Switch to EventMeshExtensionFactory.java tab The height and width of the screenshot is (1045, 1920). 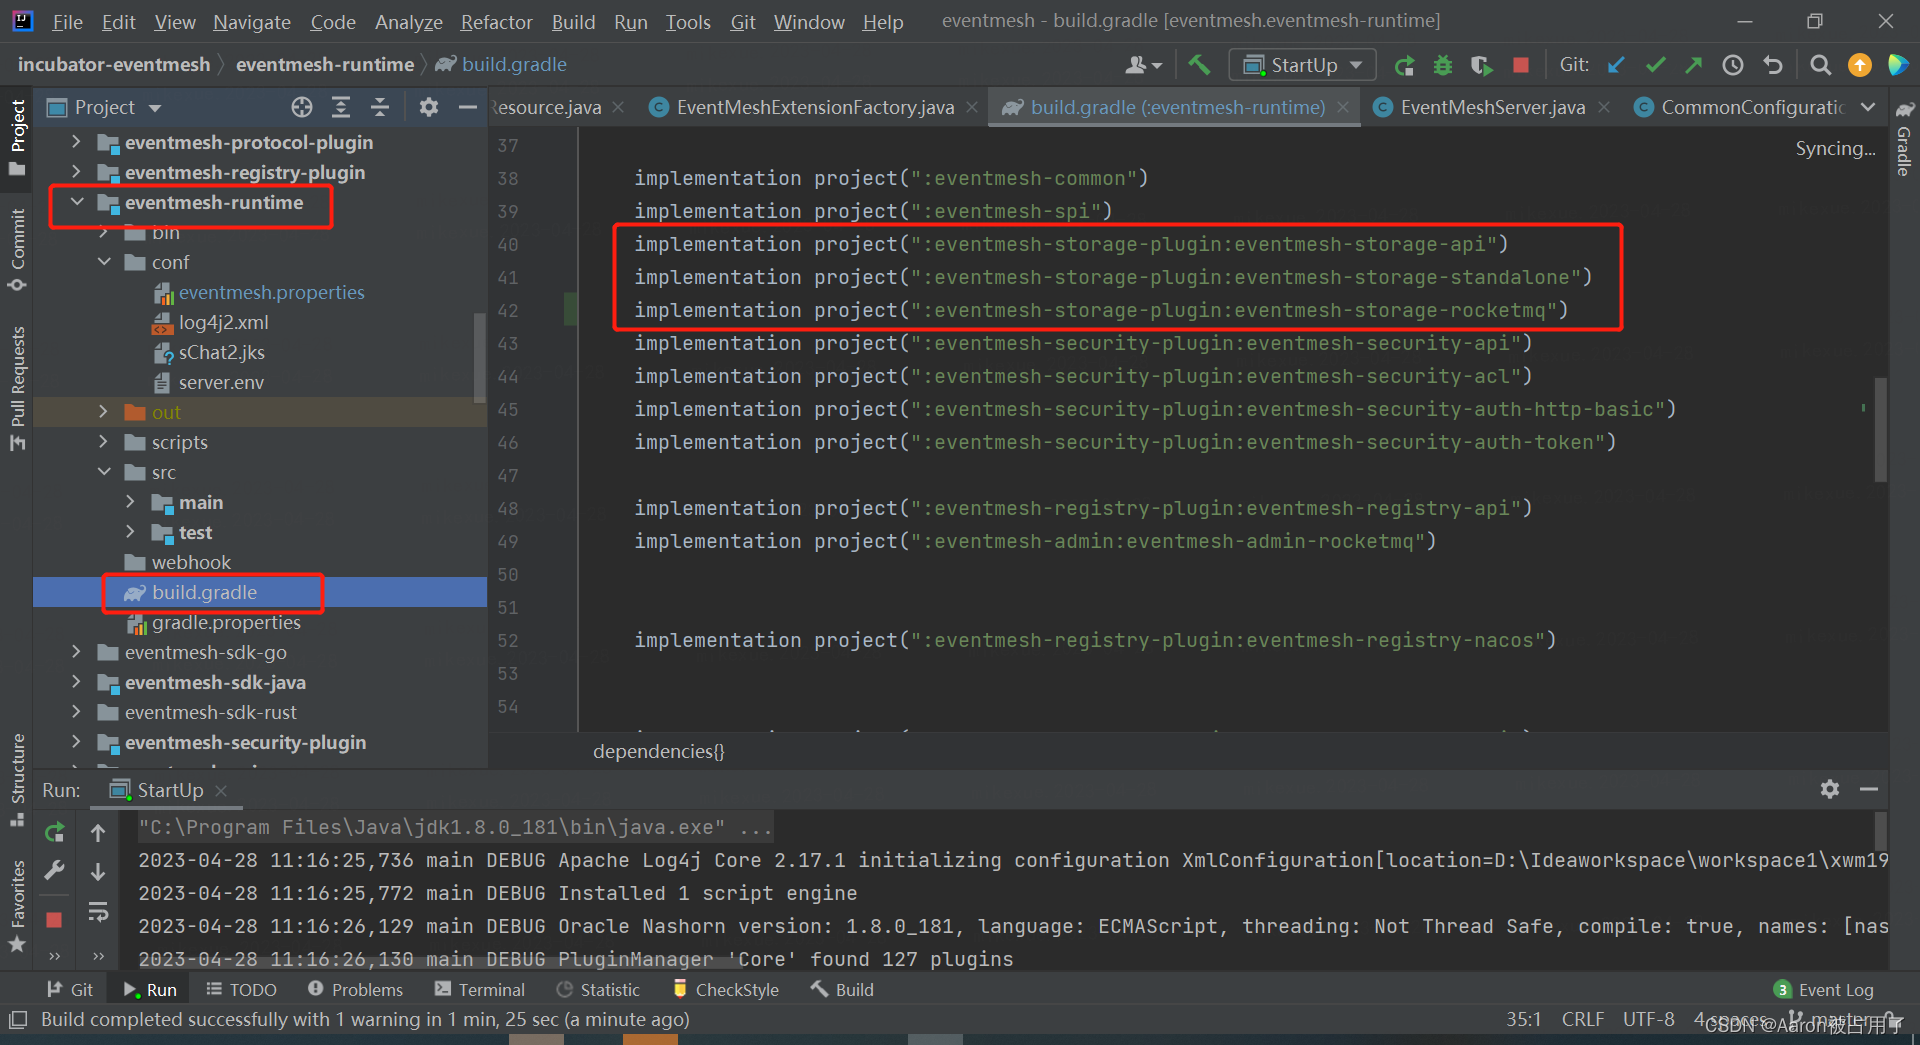click(814, 107)
